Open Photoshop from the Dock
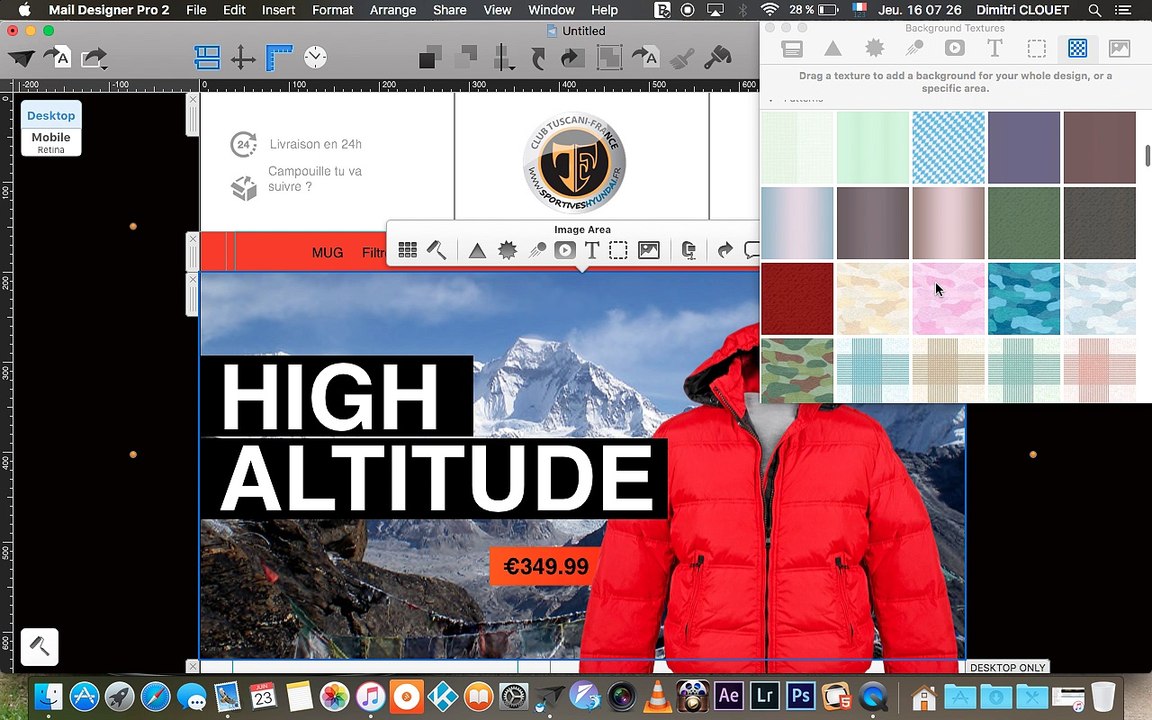 (800, 695)
